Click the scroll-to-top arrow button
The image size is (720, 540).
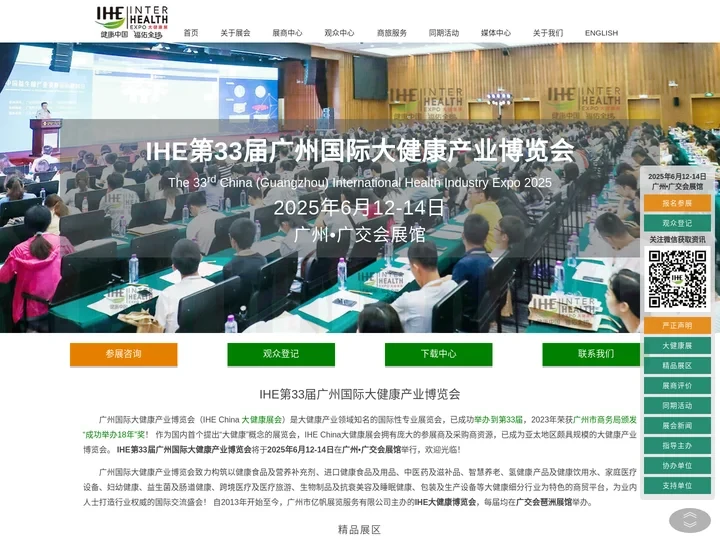(x=690, y=520)
